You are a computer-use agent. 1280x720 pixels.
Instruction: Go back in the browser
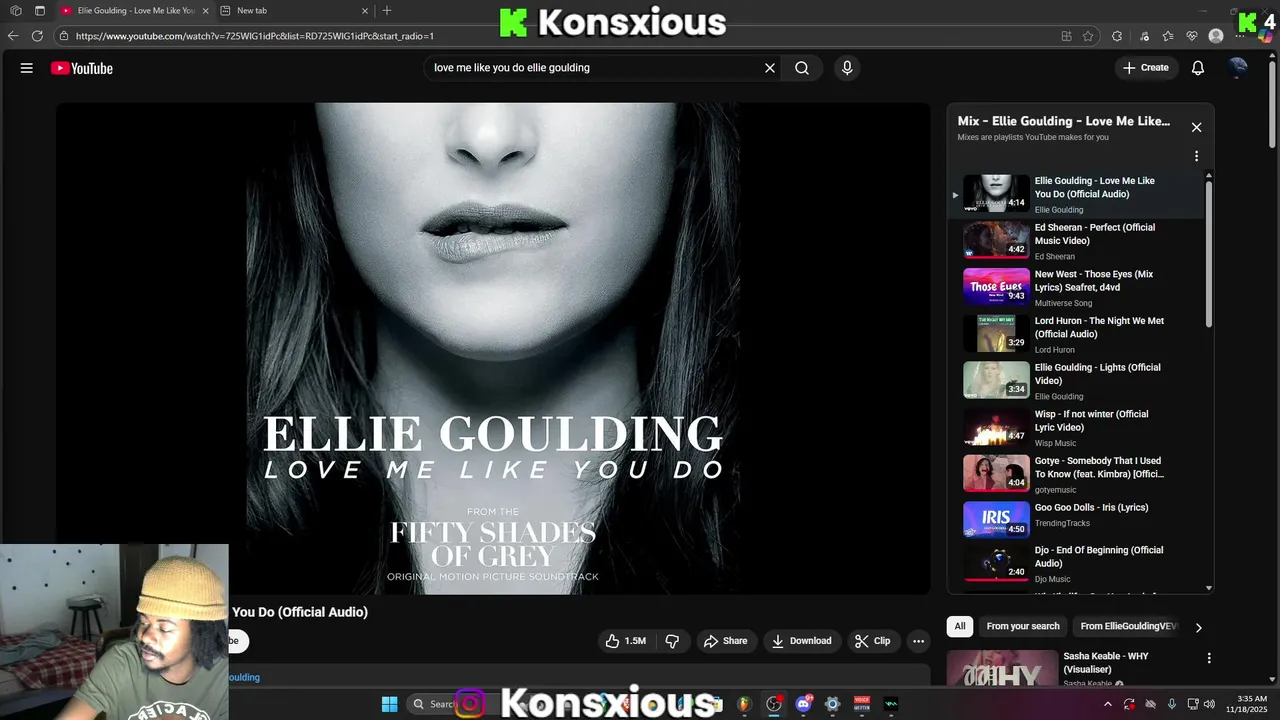[x=13, y=36]
